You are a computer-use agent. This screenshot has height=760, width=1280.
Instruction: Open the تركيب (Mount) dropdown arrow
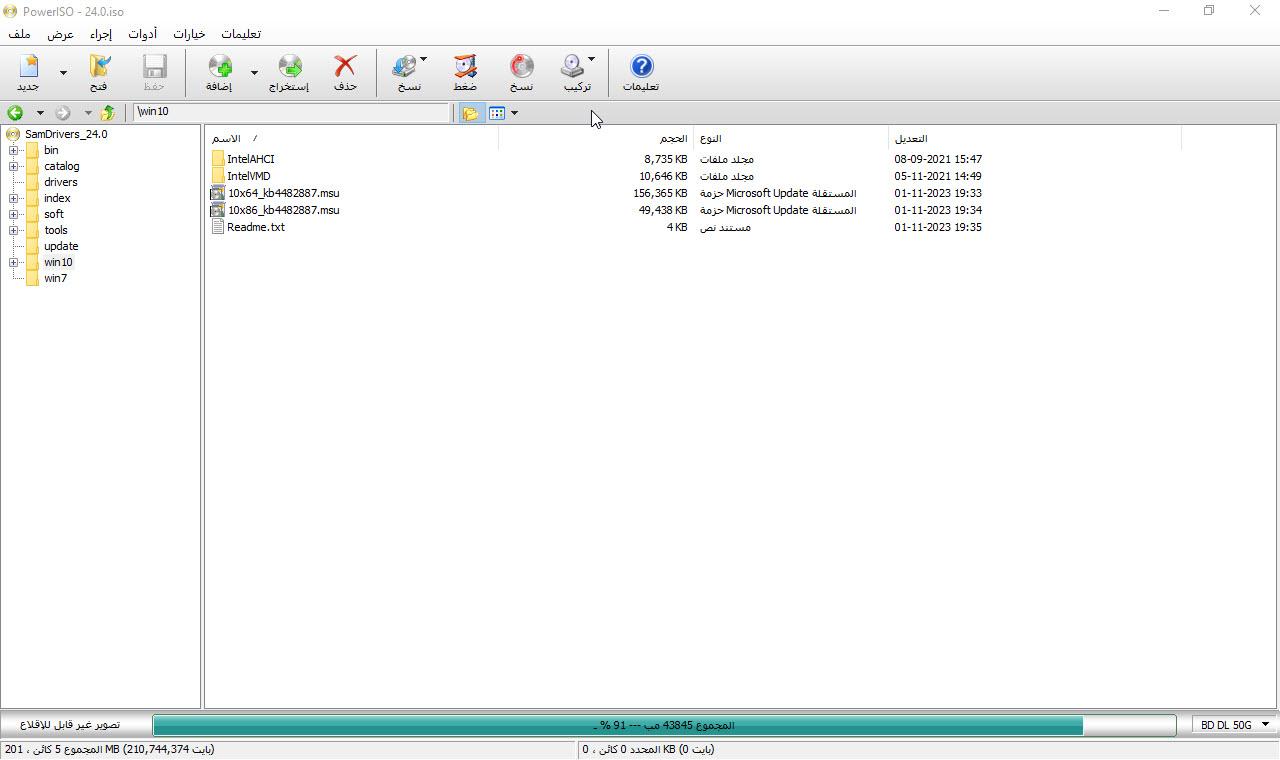[591, 60]
